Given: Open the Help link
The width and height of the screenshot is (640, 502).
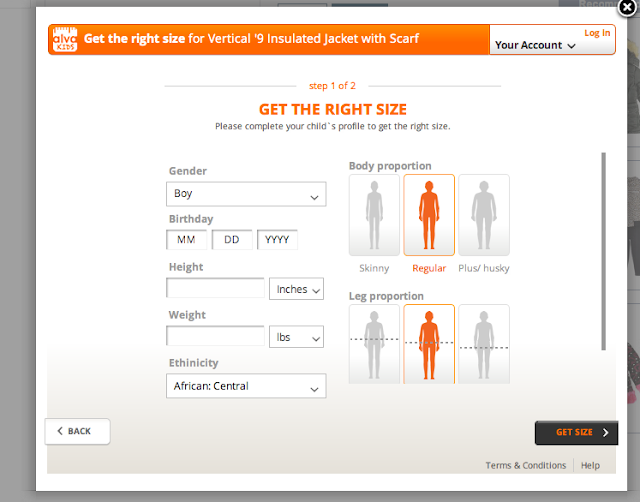Looking at the screenshot, I should point(590,465).
